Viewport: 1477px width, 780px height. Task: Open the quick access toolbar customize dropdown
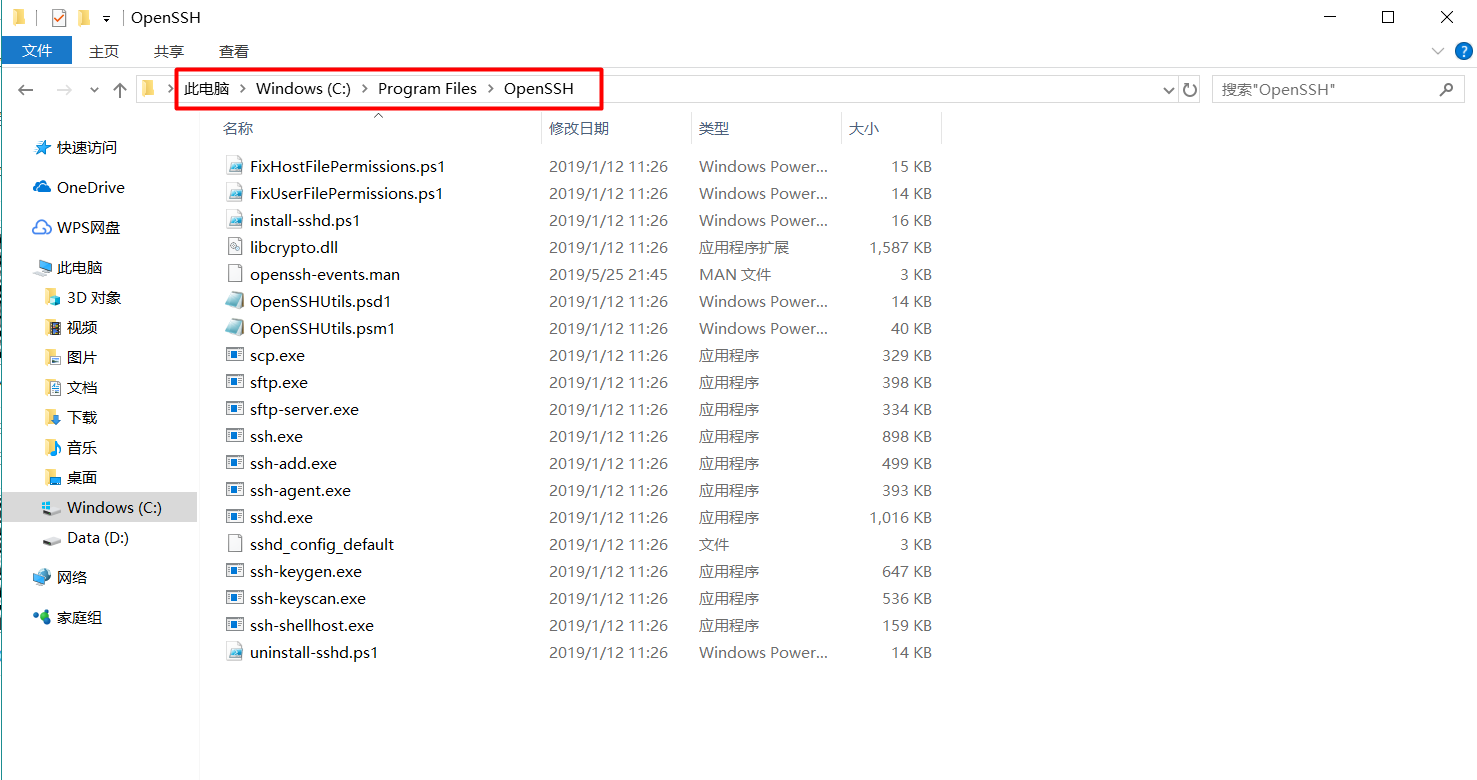click(106, 19)
